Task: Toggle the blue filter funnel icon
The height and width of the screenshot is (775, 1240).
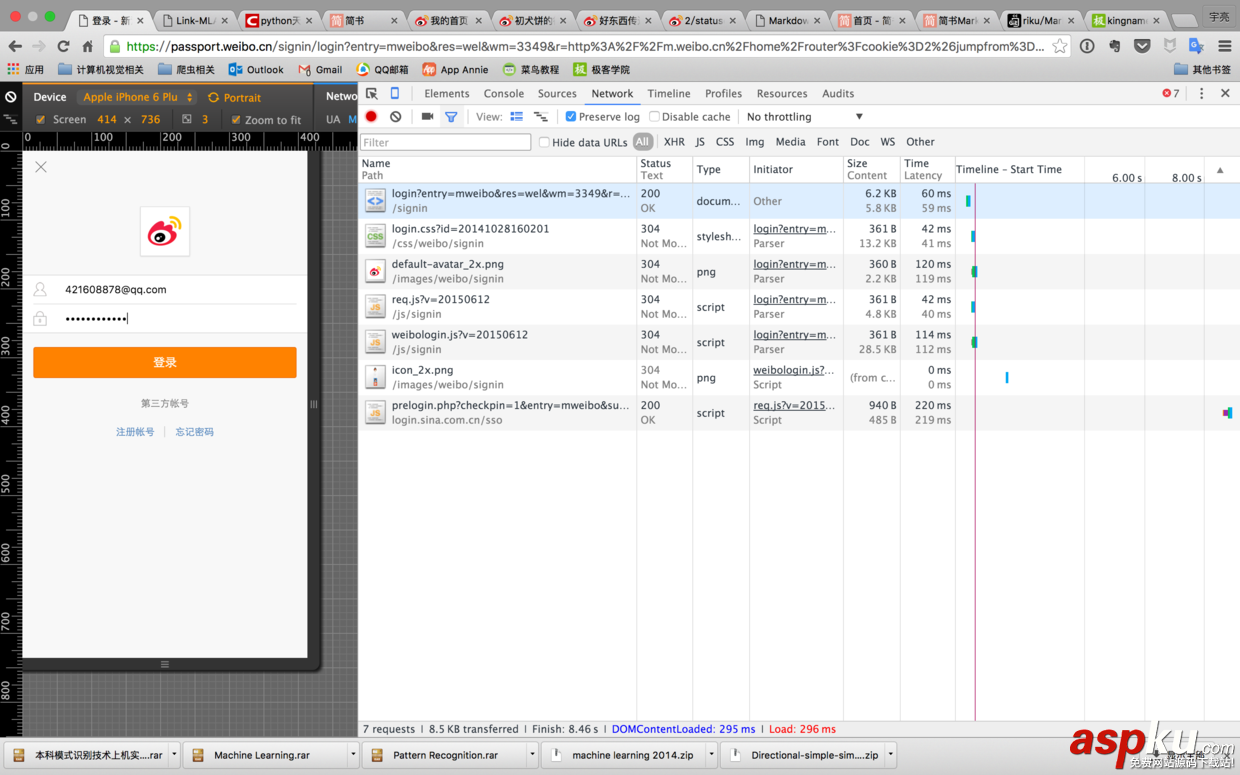Action: [x=451, y=117]
